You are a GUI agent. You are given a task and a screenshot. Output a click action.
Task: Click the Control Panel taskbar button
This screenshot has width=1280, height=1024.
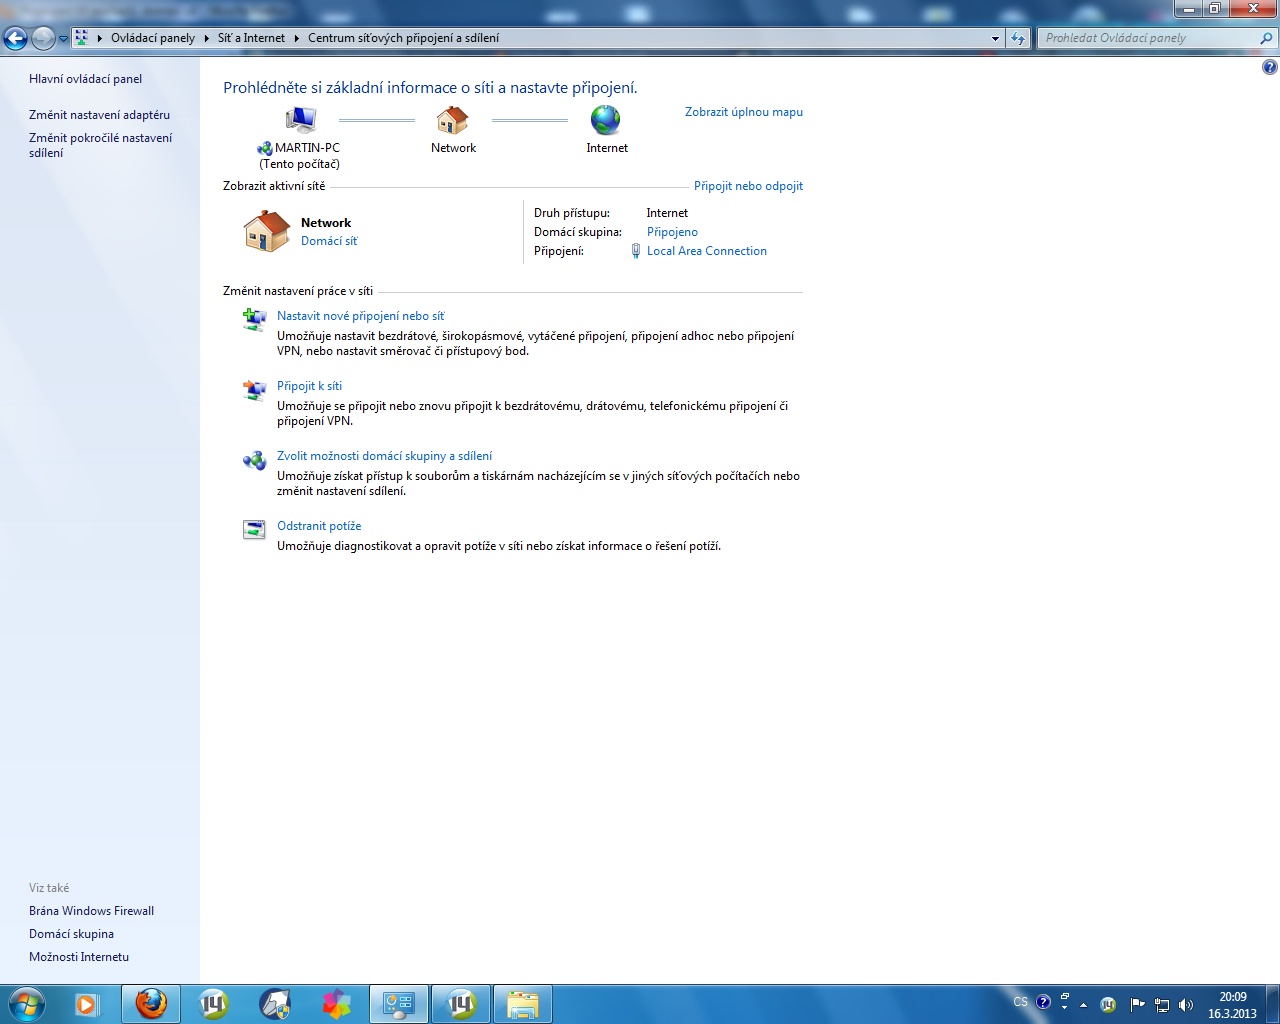(399, 1004)
